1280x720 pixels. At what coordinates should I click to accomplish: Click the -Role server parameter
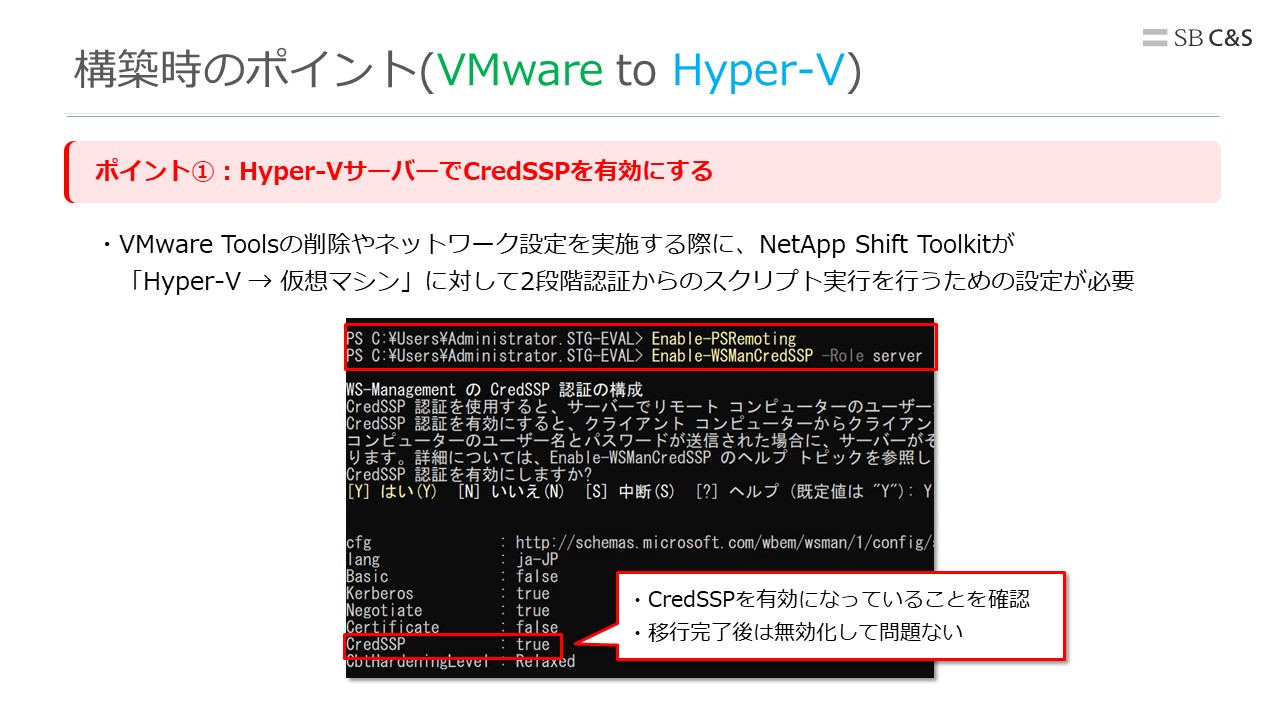tap(871, 356)
